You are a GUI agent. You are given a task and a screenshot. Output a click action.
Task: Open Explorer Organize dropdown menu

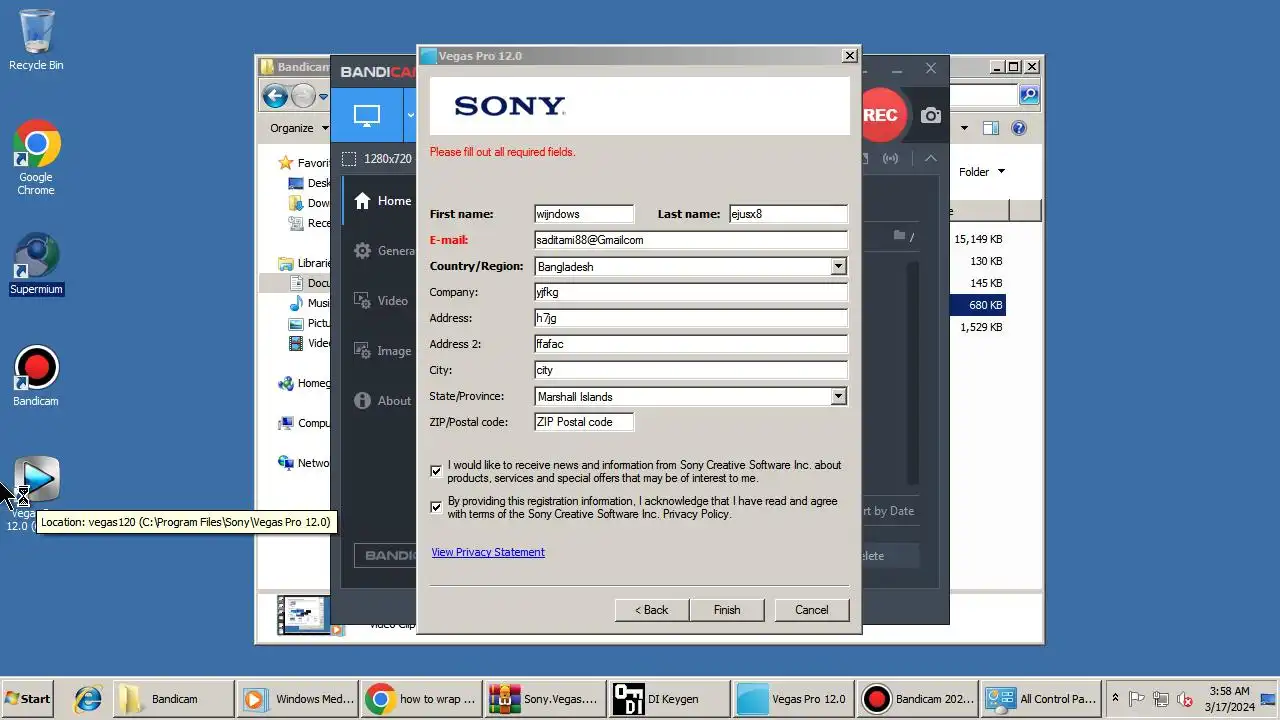(x=299, y=128)
